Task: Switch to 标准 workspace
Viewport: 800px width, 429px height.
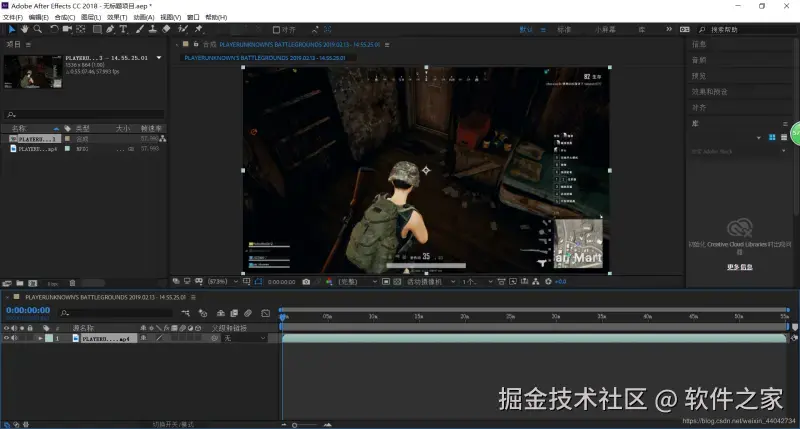Action: click(x=564, y=30)
